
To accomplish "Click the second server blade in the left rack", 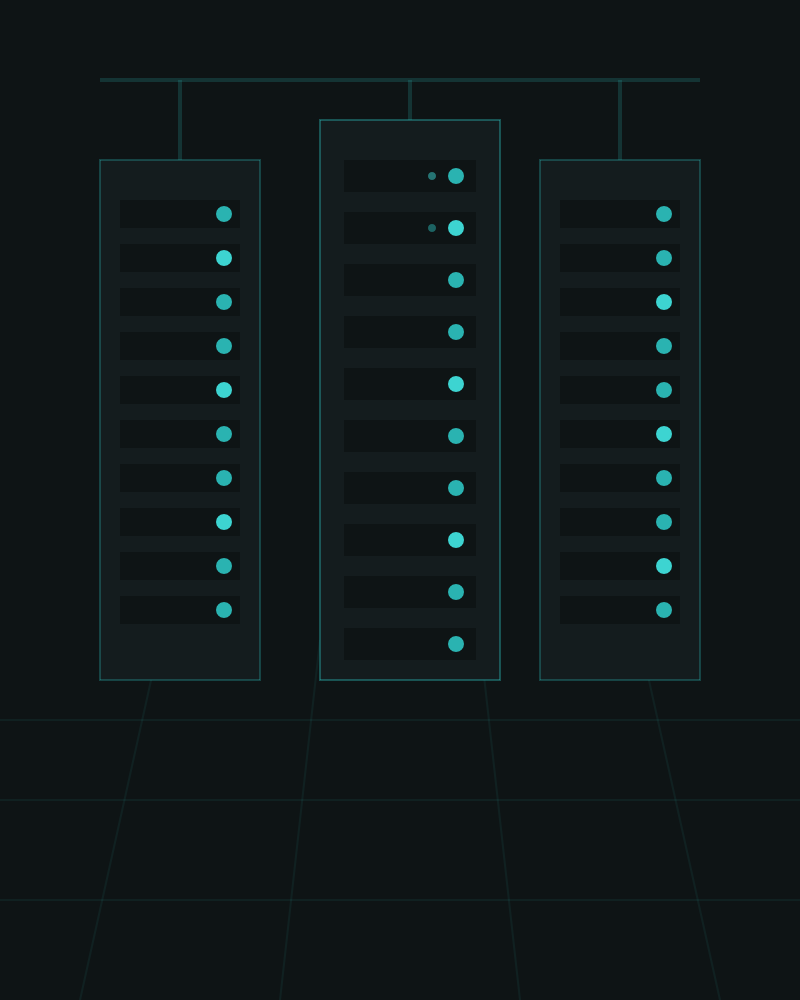I will pyautogui.click(x=180, y=257).
